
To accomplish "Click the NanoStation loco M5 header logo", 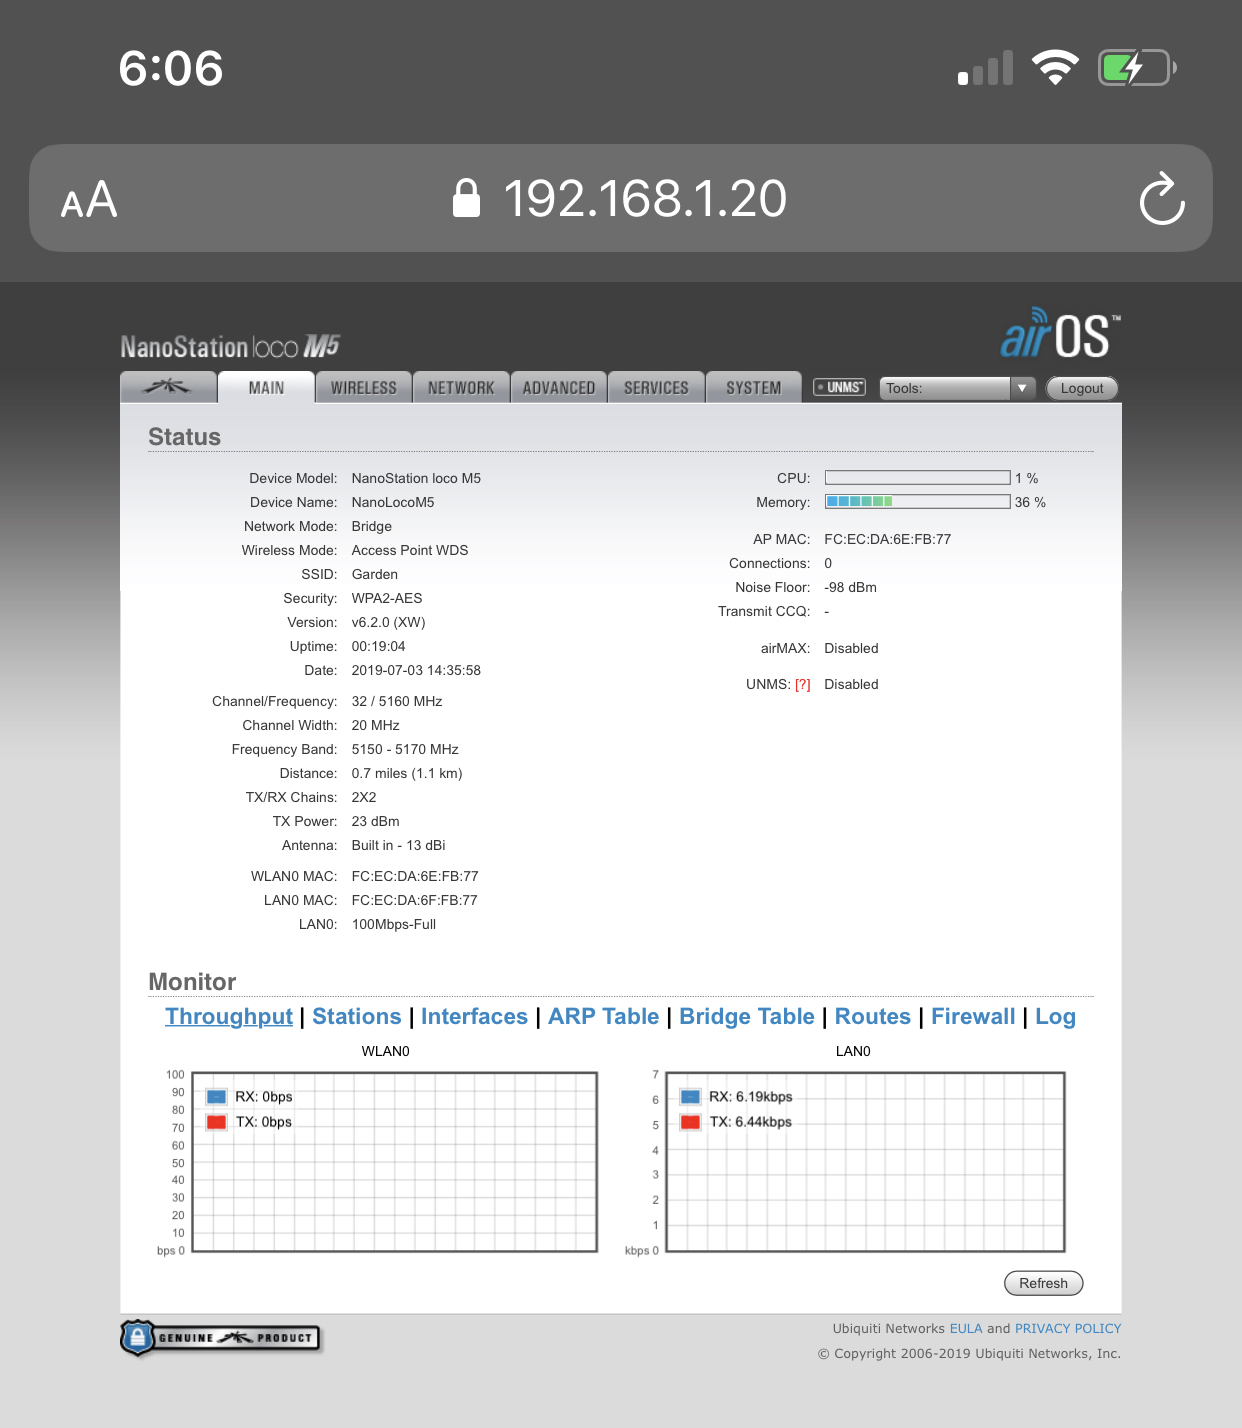I will pyautogui.click(x=230, y=346).
